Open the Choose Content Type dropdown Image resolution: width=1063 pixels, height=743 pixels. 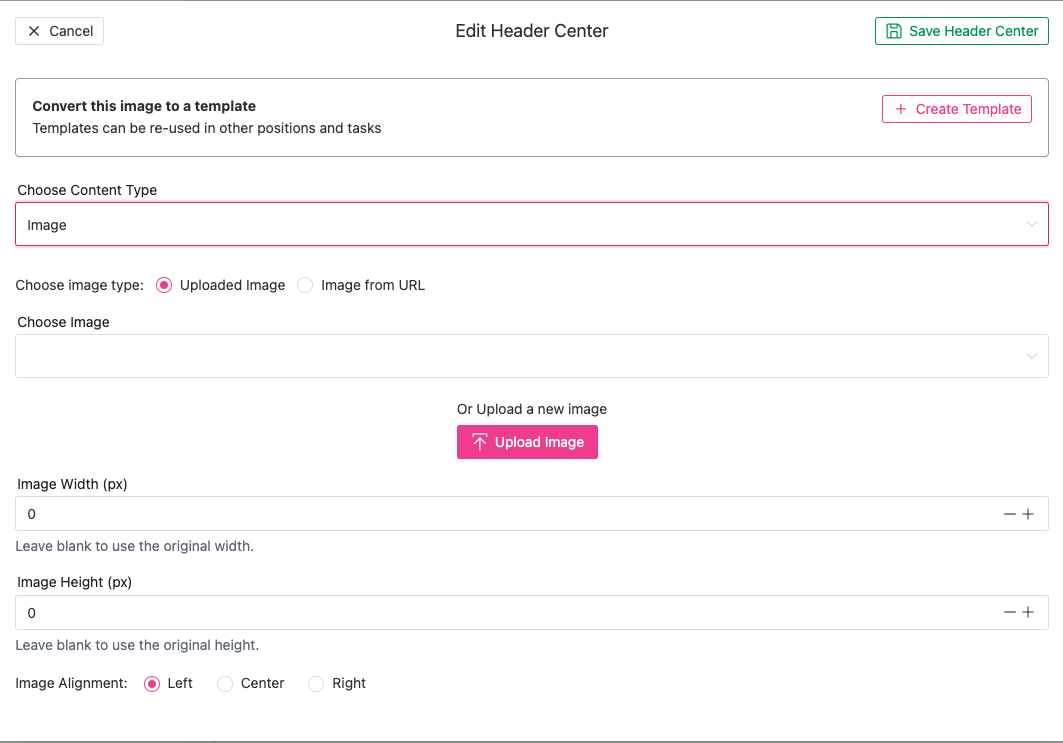(x=531, y=225)
